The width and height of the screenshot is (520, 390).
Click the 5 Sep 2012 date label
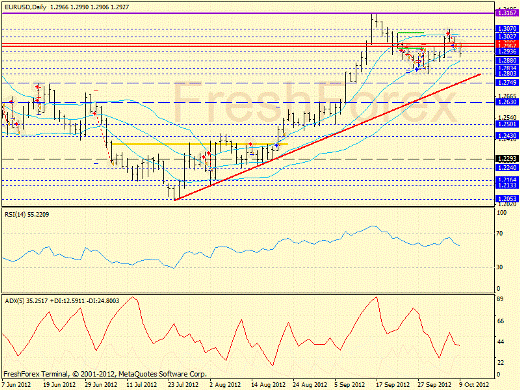point(351,384)
